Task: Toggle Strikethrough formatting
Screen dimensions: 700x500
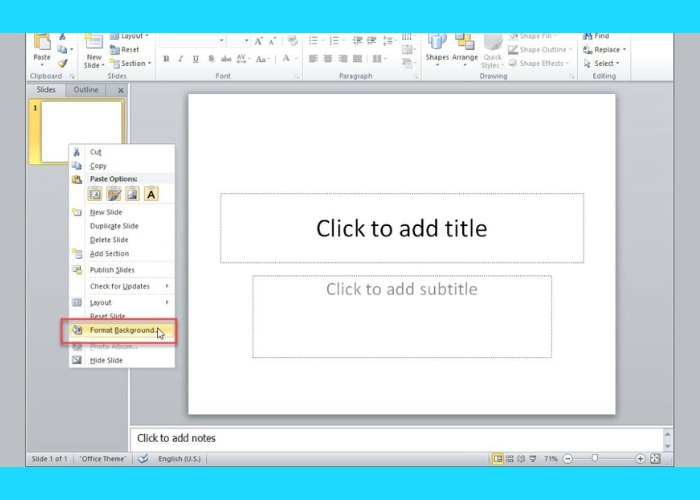Action: click(x=226, y=59)
